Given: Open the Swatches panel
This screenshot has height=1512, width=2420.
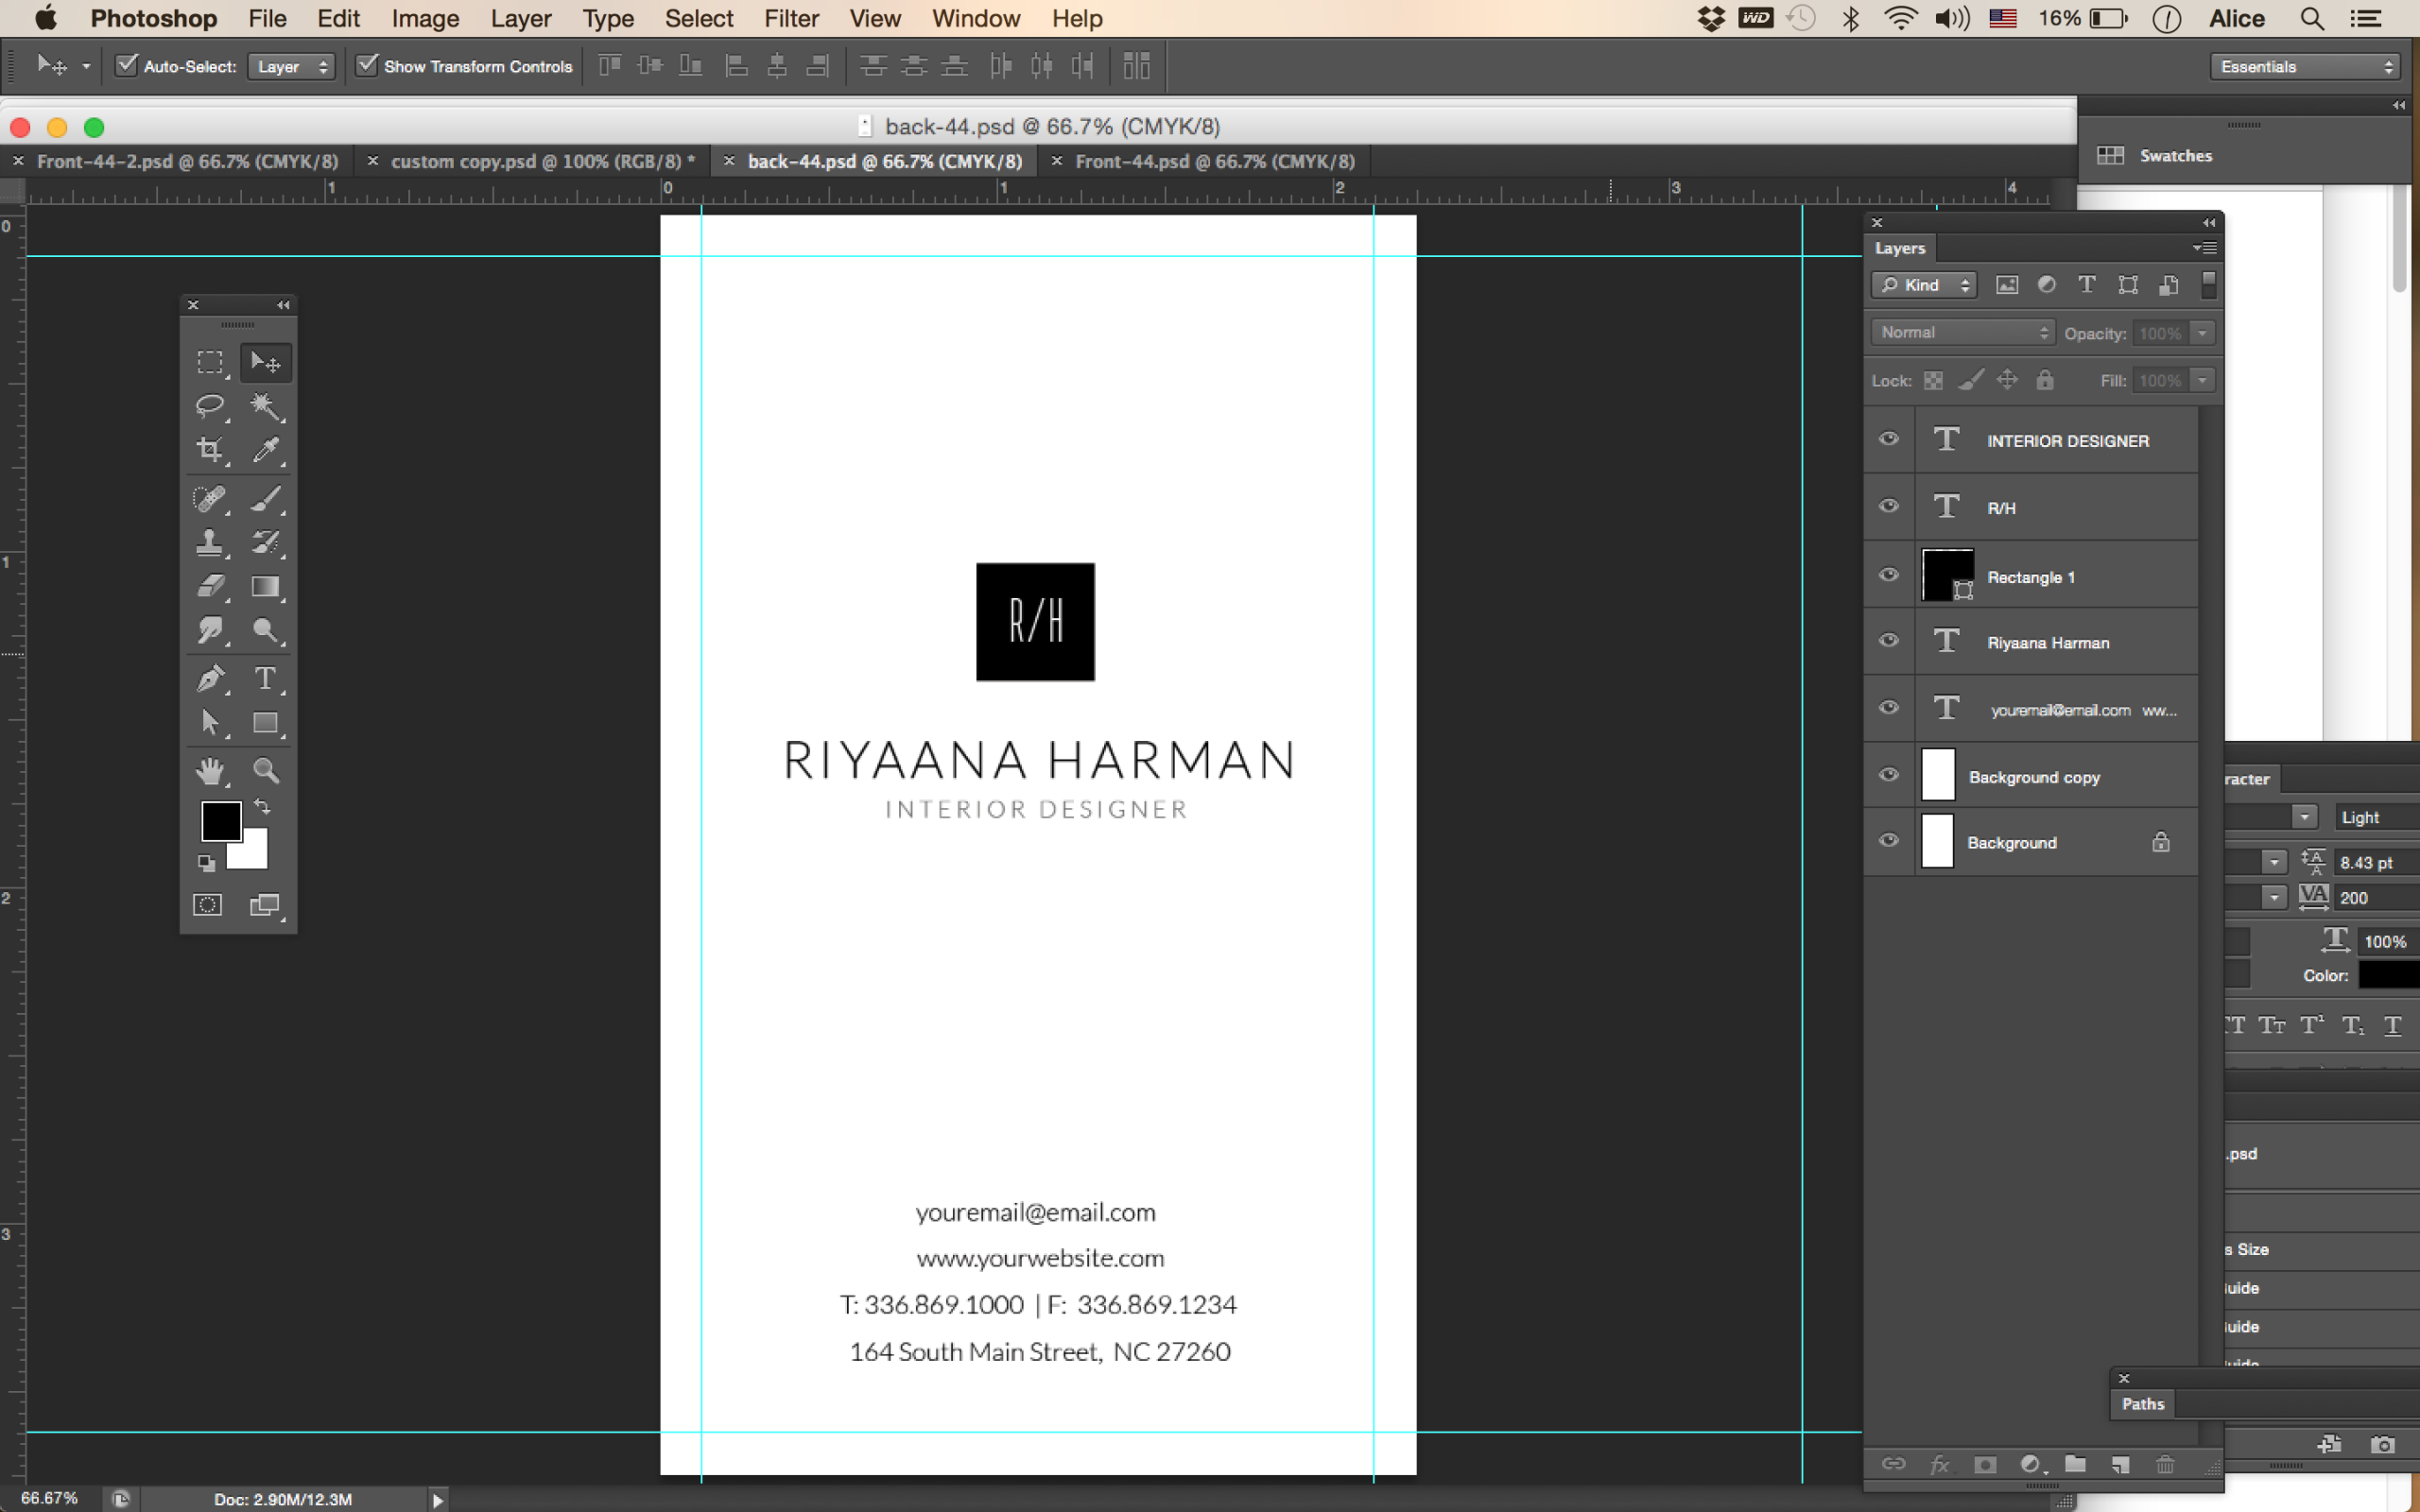Looking at the screenshot, I should [2175, 155].
